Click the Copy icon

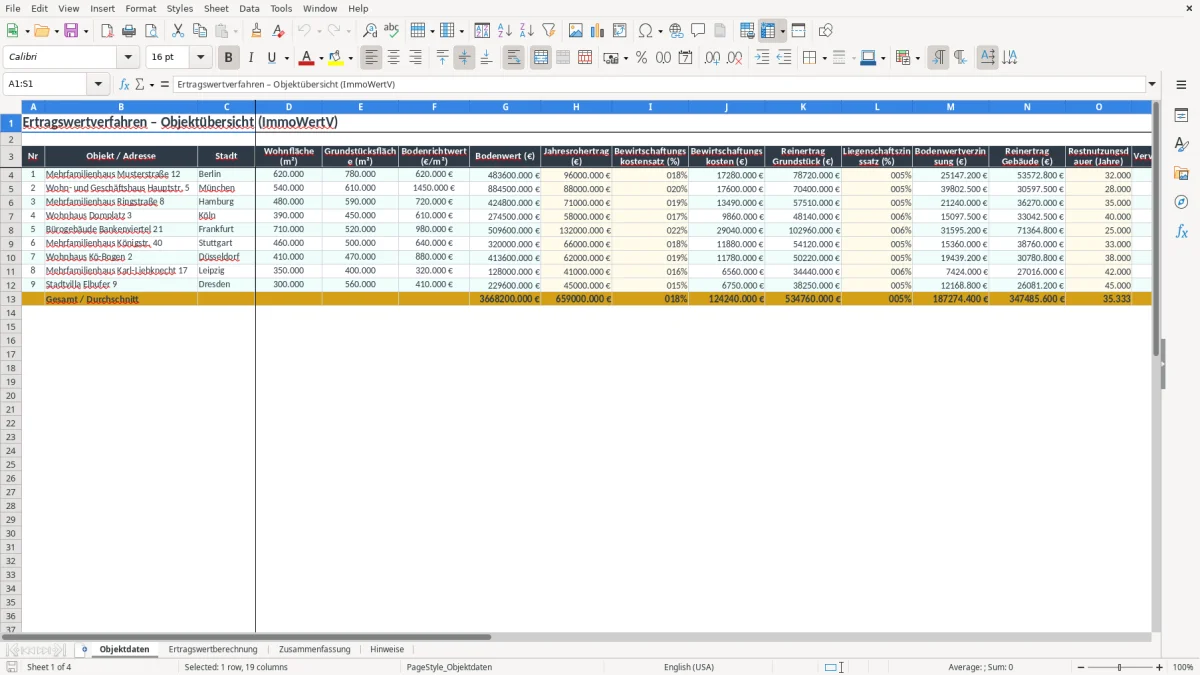200,31
